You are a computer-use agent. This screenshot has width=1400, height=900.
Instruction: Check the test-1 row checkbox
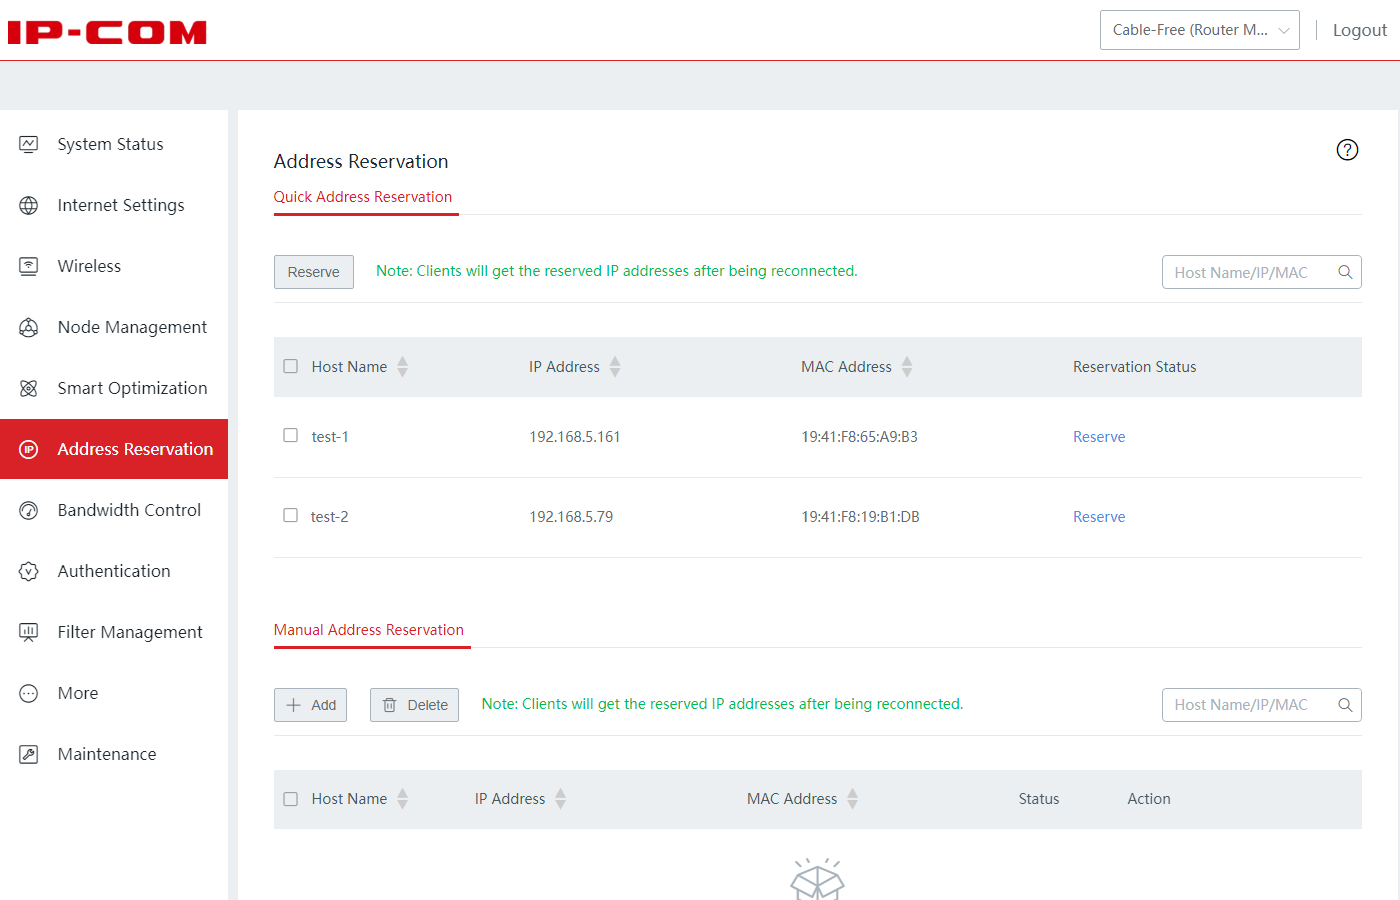click(291, 436)
